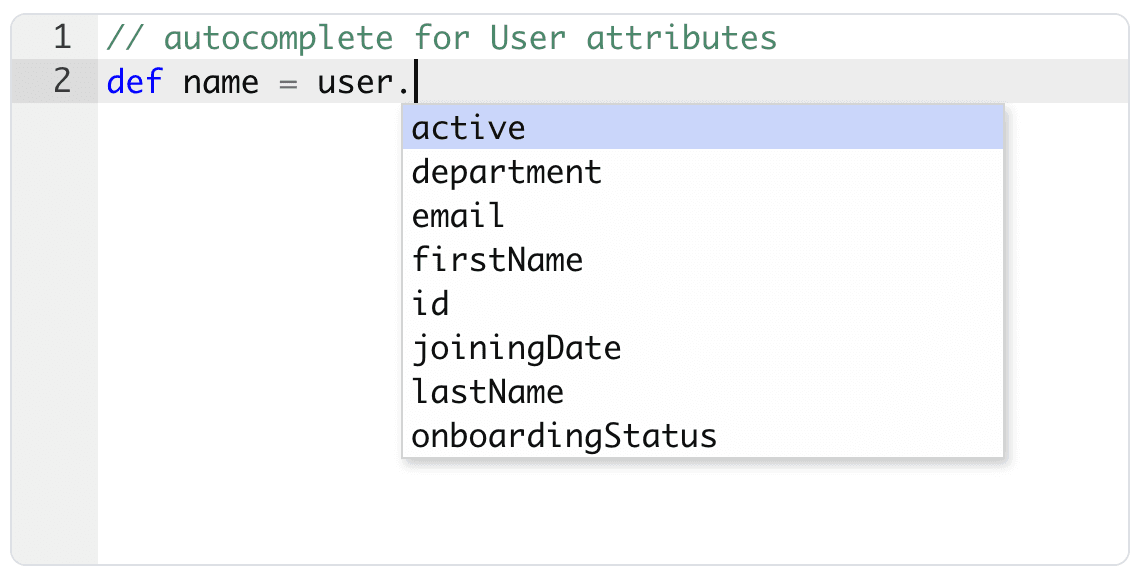
Task: Click after the dot following 'user'
Action: (414, 82)
